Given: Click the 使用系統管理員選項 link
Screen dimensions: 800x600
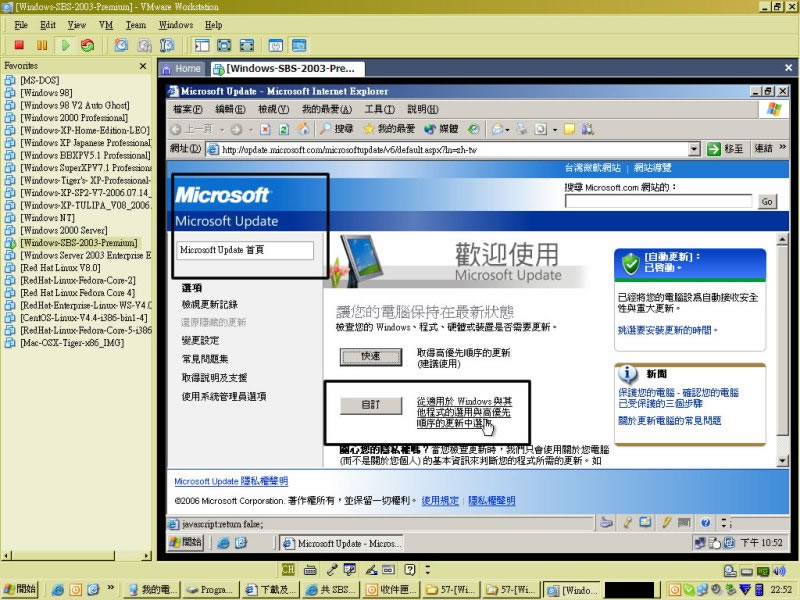Looking at the screenshot, I should coord(224,396).
